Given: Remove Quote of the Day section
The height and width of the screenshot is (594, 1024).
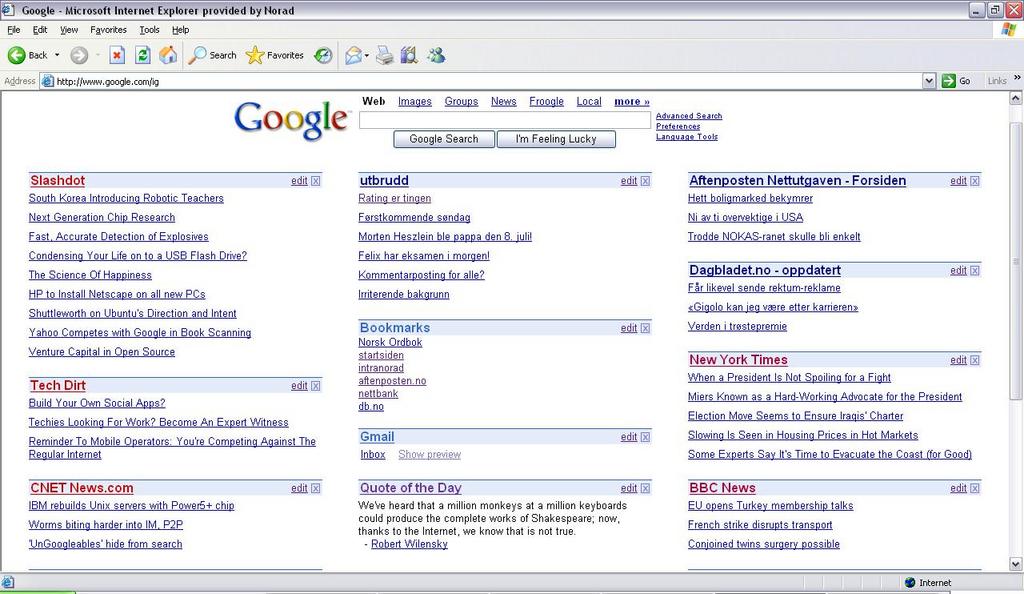Looking at the screenshot, I should coord(646,488).
